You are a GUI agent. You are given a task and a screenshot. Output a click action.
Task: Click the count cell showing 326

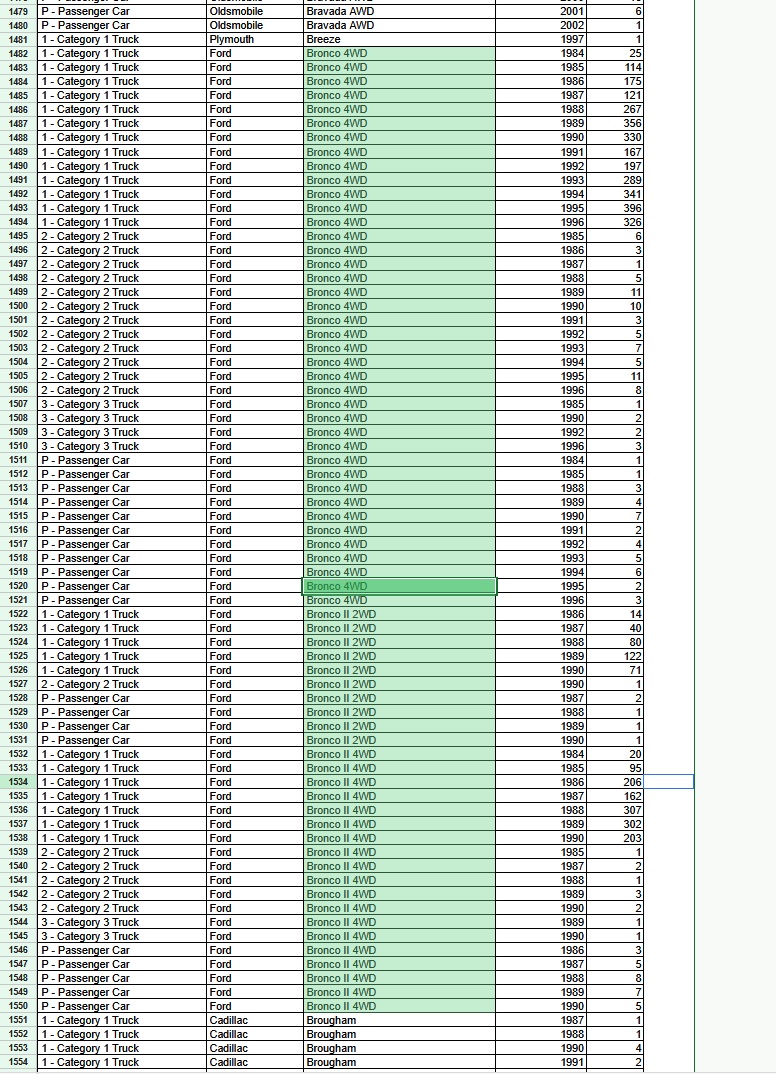615,223
